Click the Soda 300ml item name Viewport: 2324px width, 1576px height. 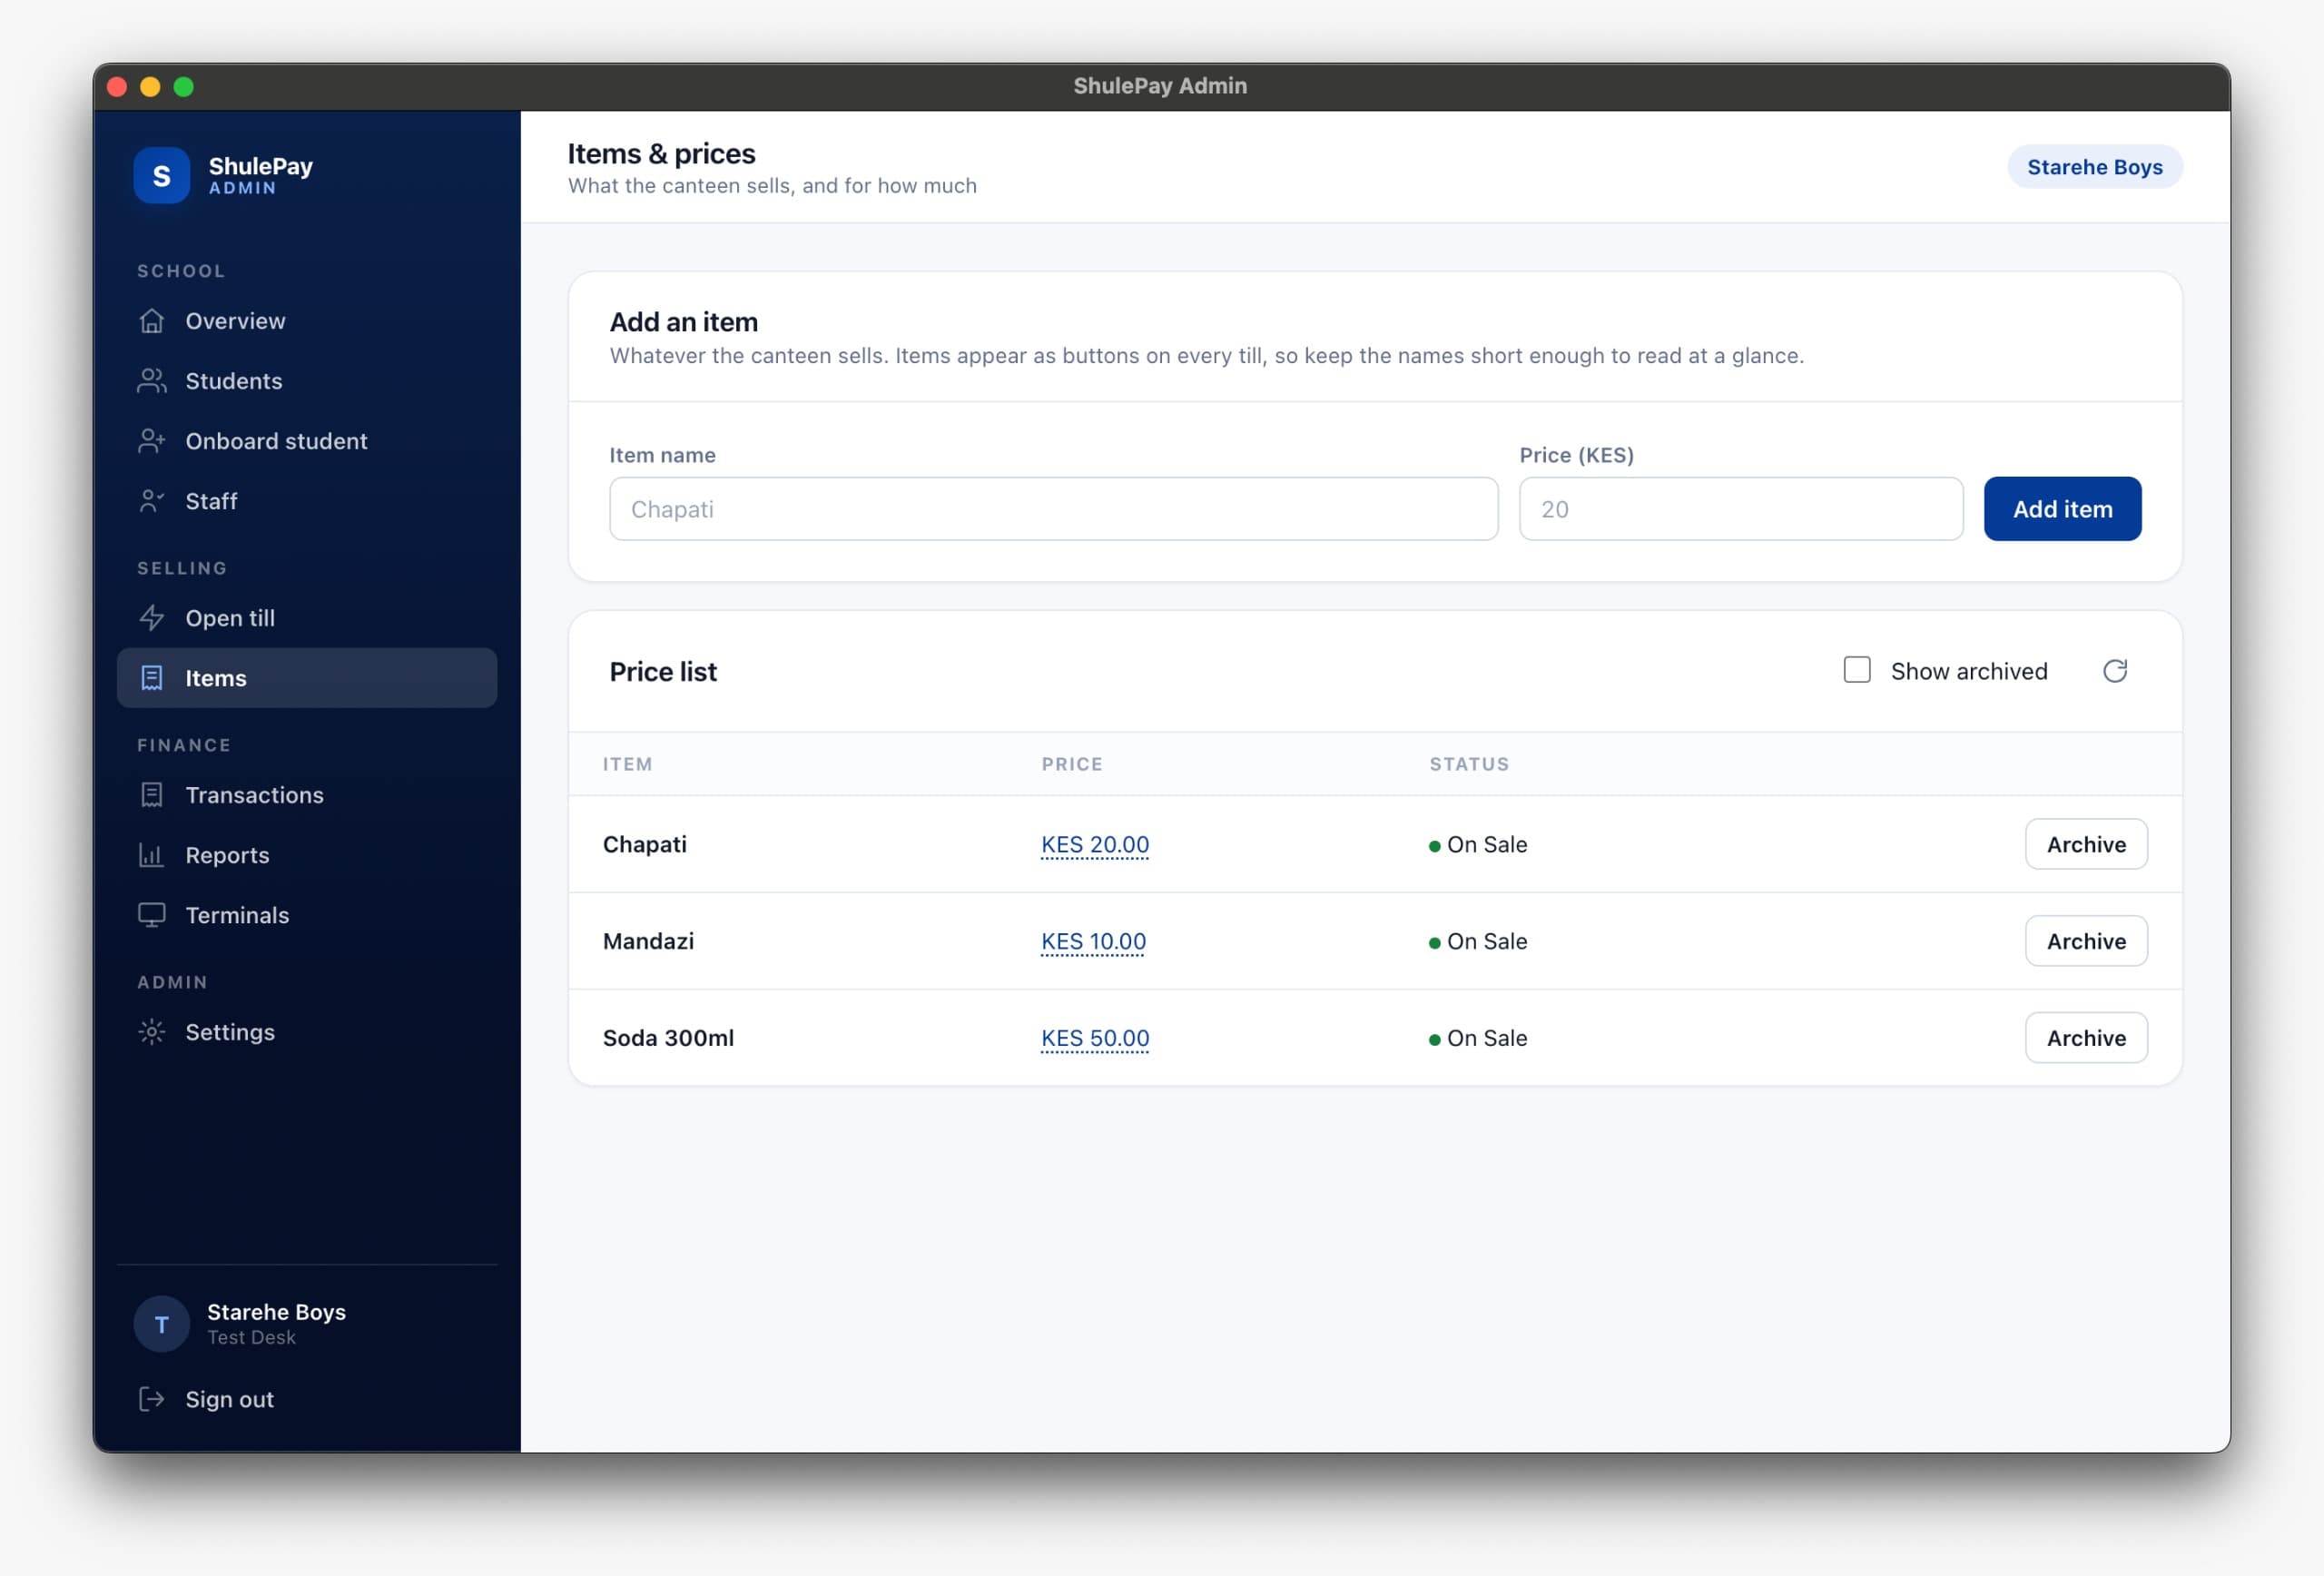tap(668, 1038)
